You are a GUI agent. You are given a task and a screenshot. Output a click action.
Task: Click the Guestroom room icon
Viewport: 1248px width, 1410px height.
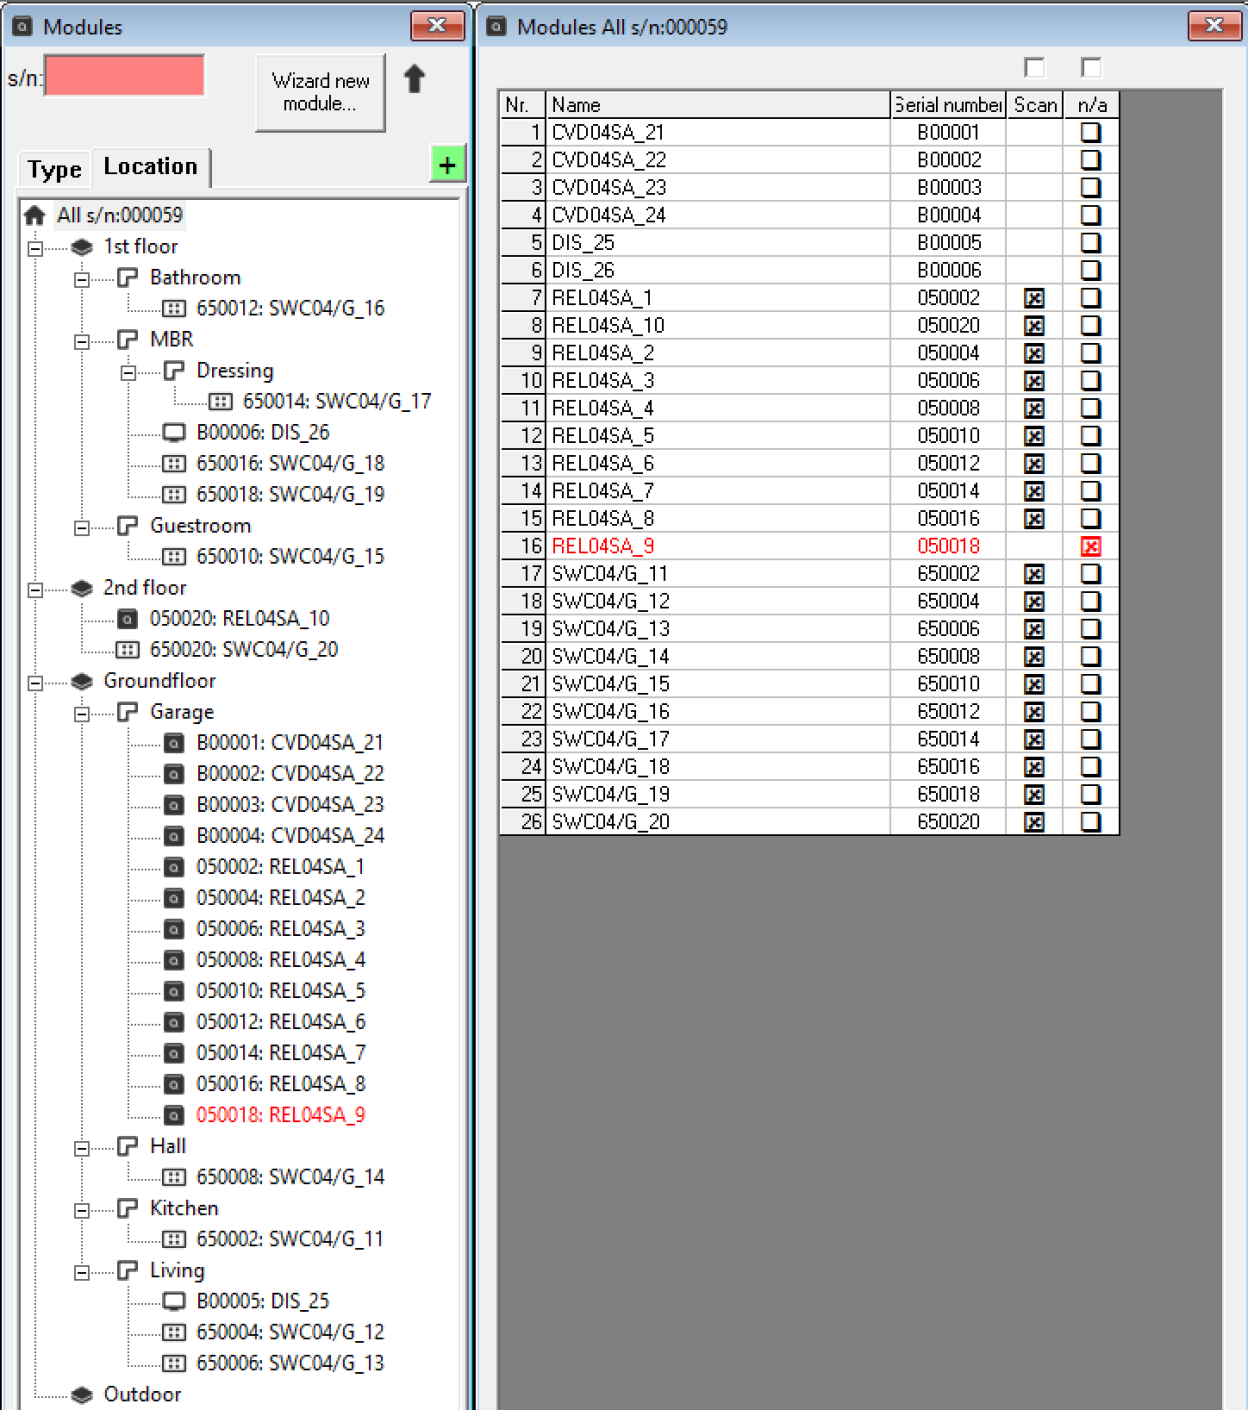click(127, 525)
